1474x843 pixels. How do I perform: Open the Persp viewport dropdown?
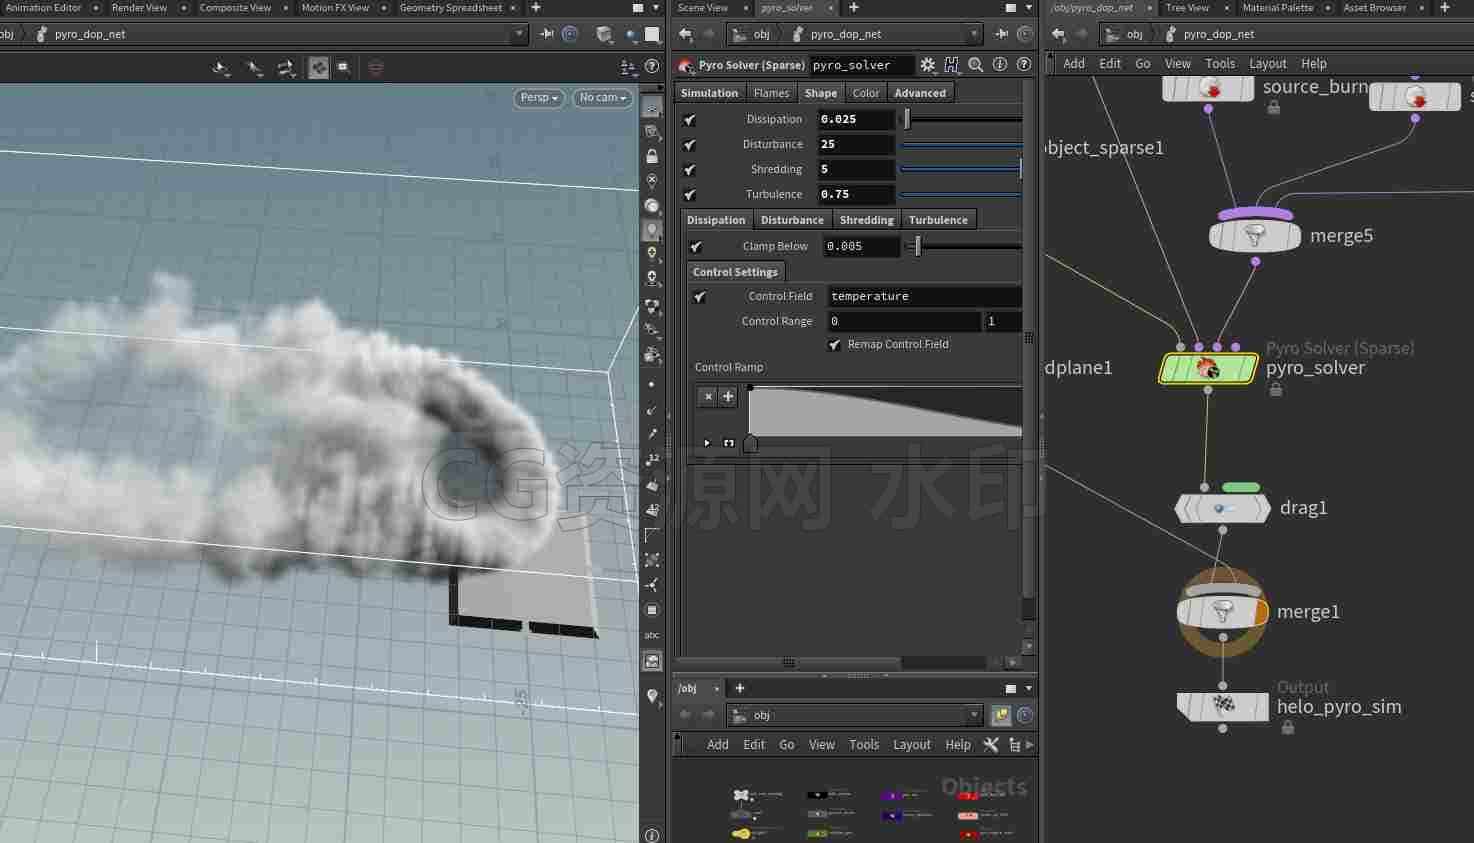539,98
